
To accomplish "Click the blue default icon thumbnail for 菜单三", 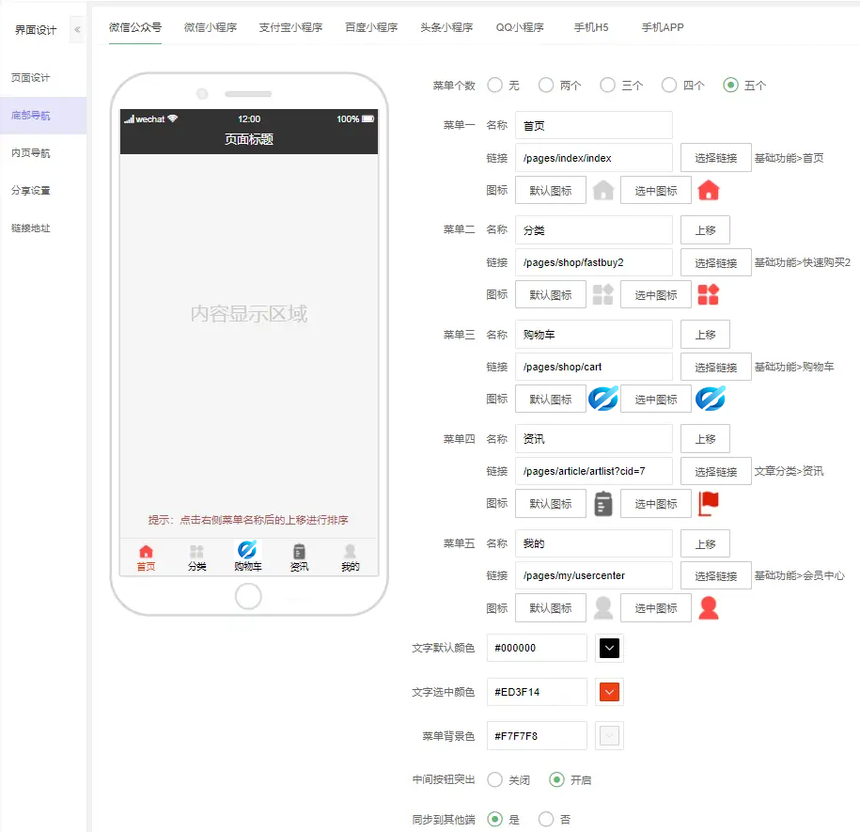I will [603, 399].
